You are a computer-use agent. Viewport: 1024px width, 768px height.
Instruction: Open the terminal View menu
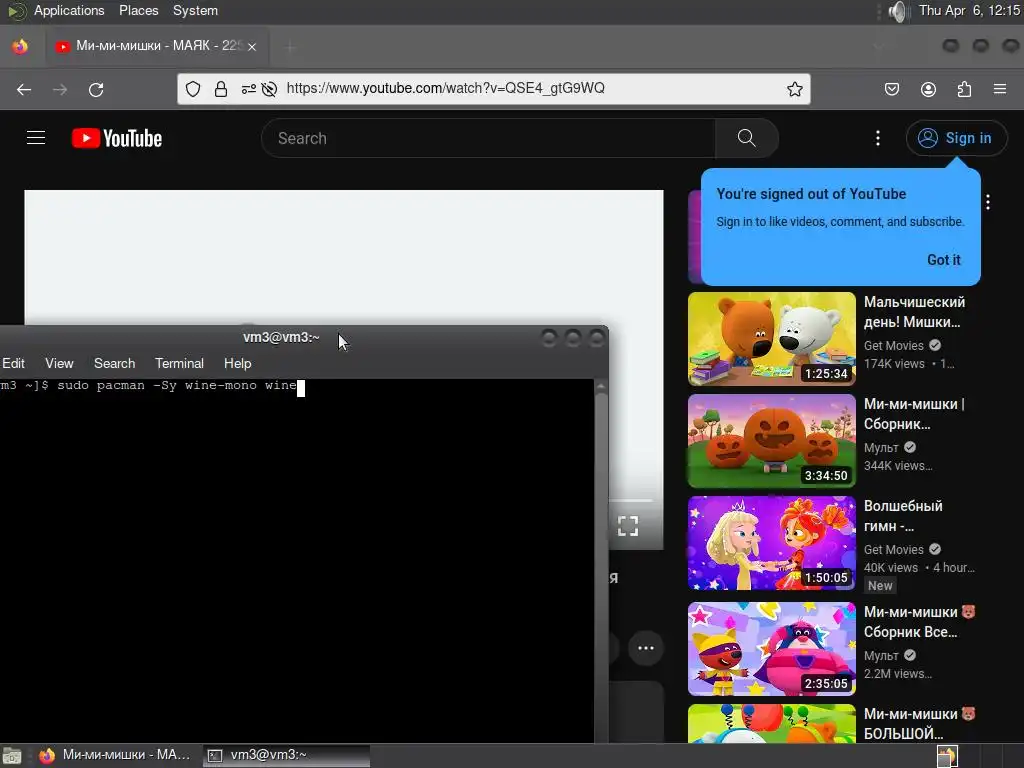tap(59, 363)
